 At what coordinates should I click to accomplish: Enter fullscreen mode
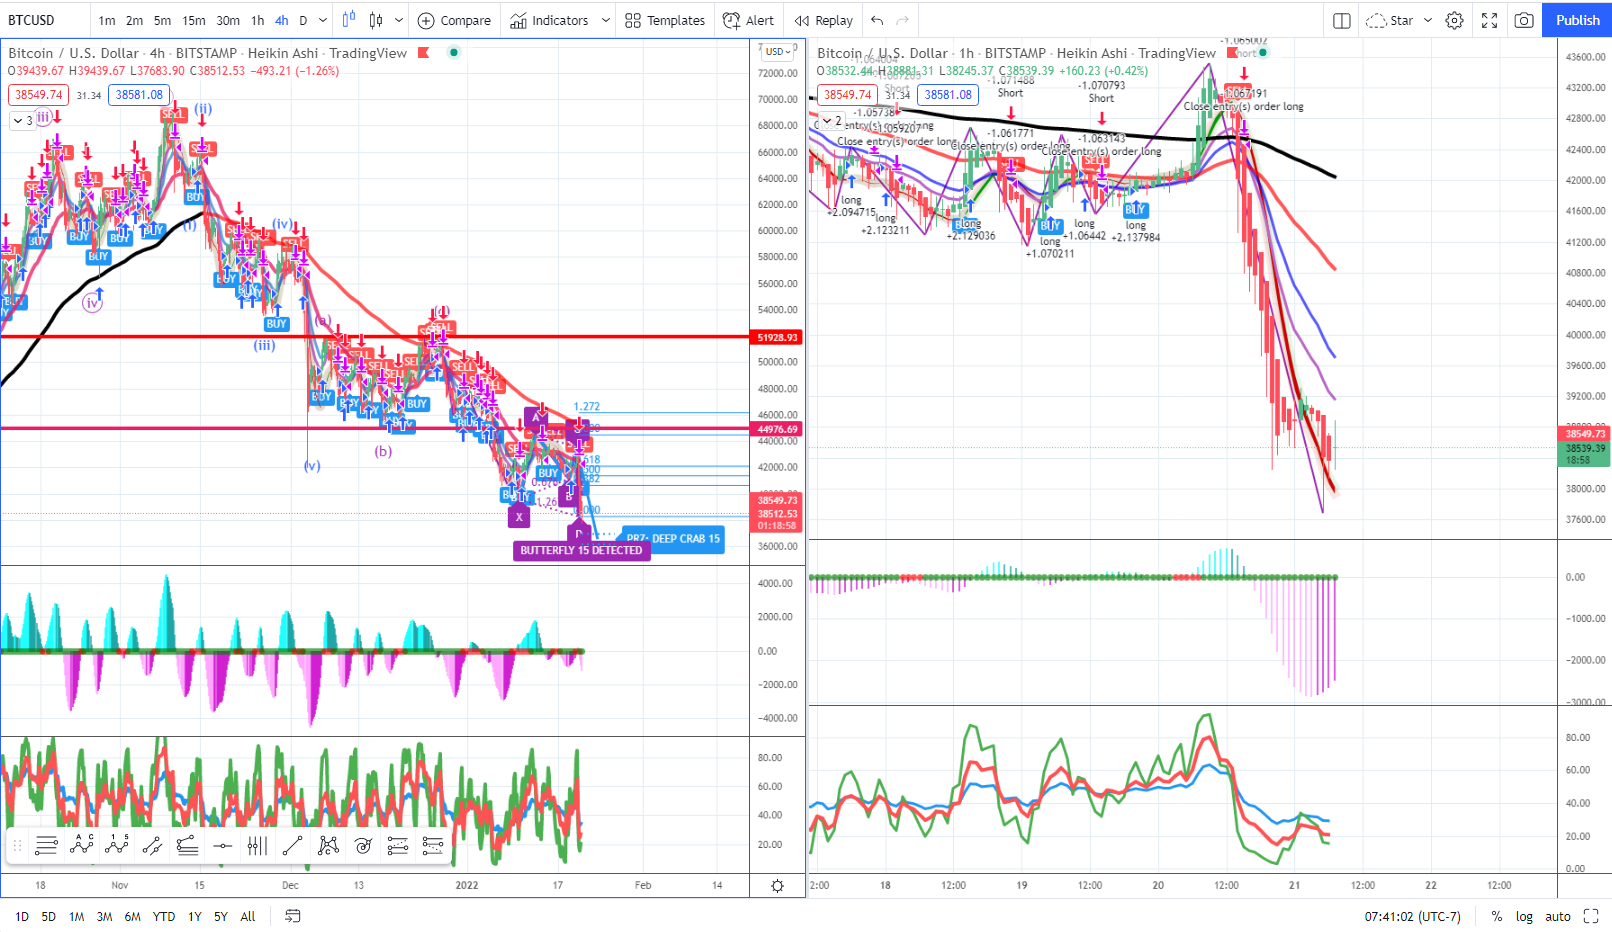tap(1489, 20)
